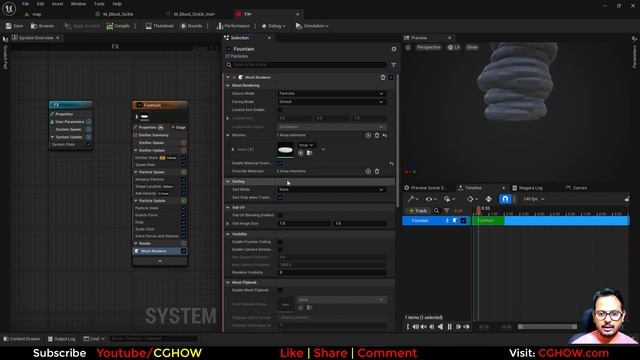The width and height of the screenshot is (640, 360).
Task: Toggle Sub UV Blending Enabled checkbox
Action: coord(280,215)
